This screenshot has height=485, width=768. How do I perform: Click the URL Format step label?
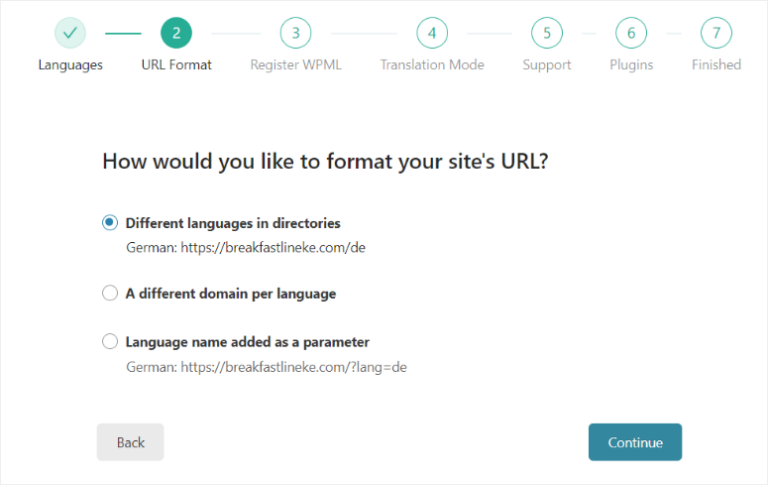176,65
